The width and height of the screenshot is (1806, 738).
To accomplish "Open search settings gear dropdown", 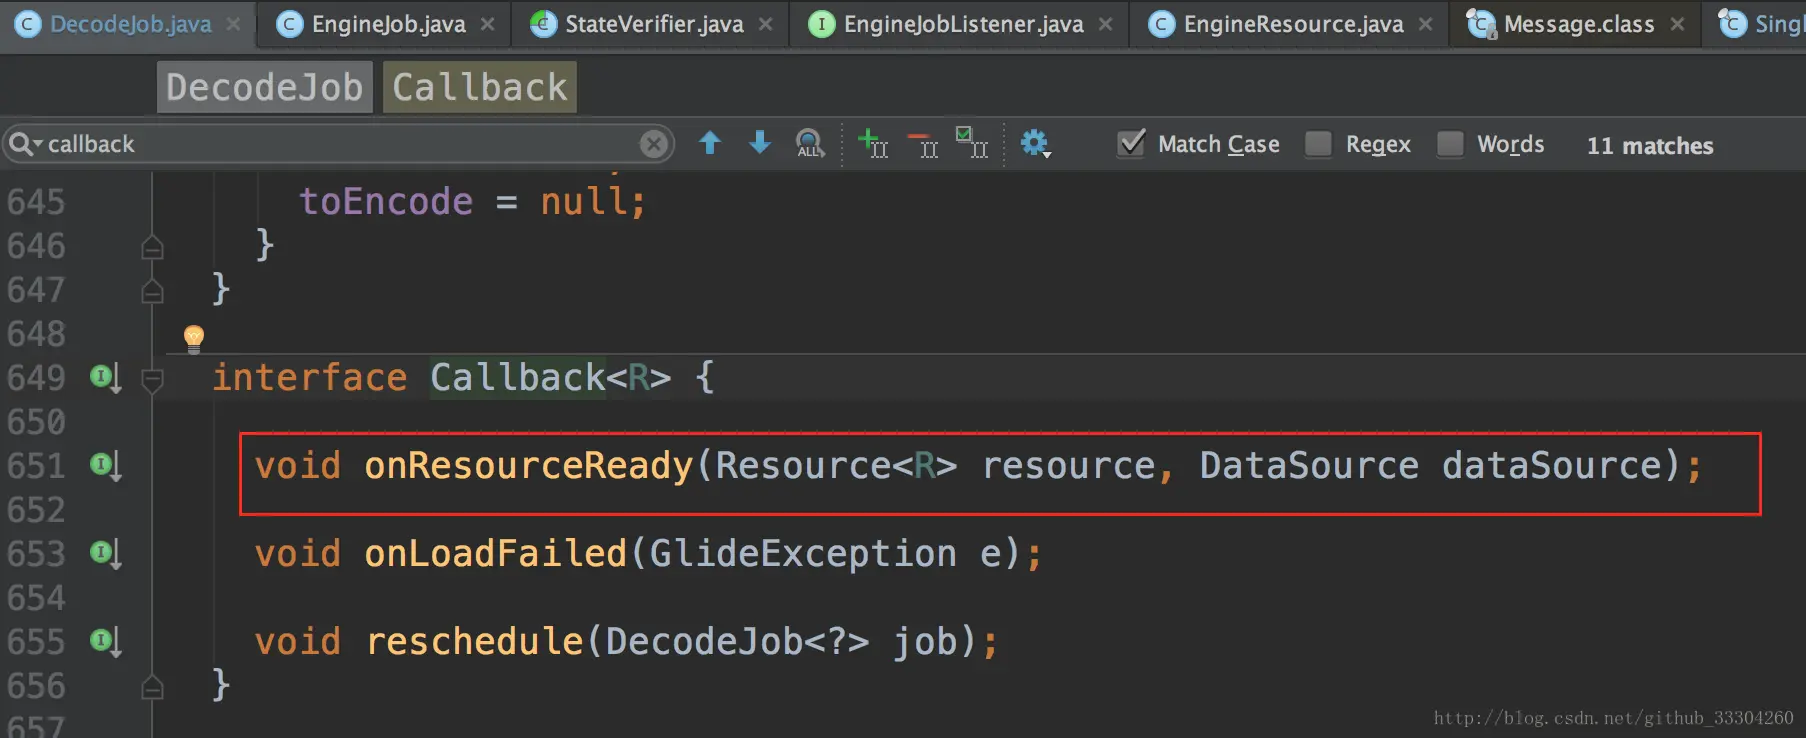I will (1036, 144).
